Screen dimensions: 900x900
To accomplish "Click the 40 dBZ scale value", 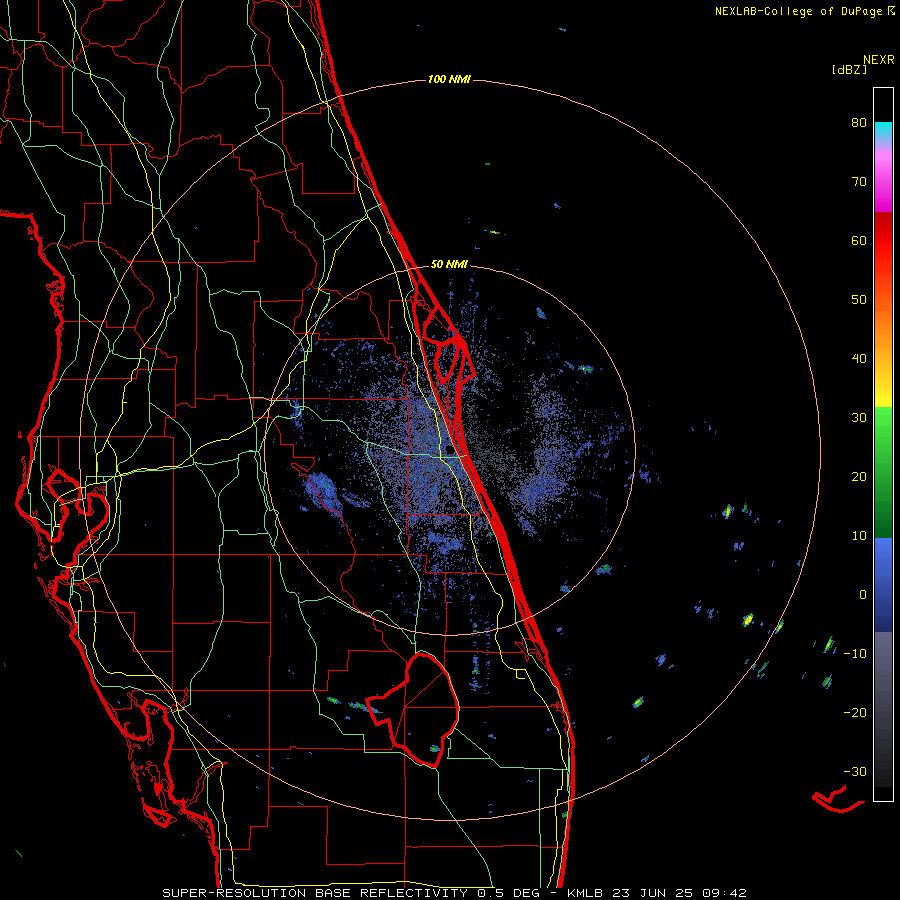I will pos(859,359).
